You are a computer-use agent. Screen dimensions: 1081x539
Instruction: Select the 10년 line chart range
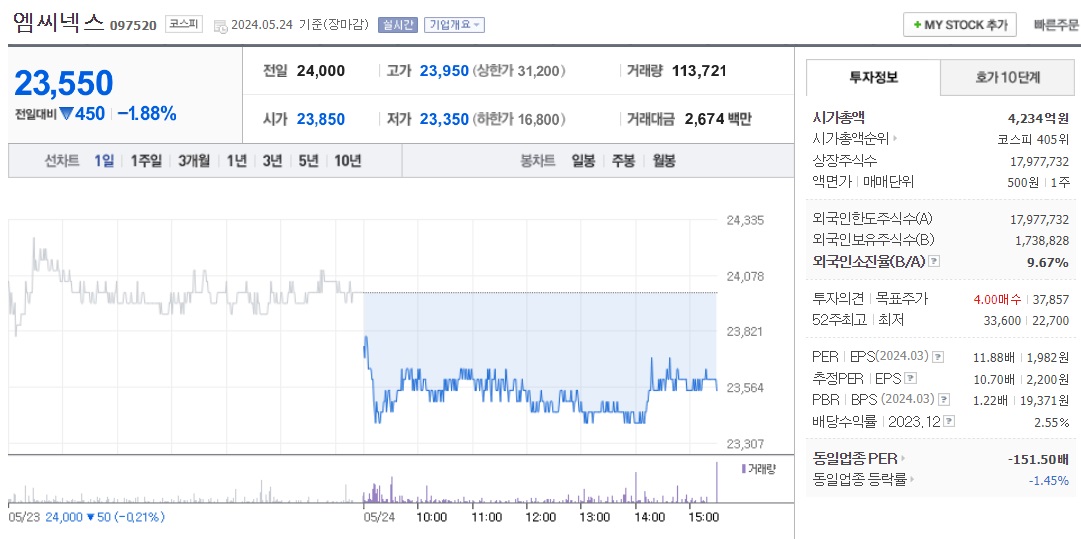[x=347, y=161]
